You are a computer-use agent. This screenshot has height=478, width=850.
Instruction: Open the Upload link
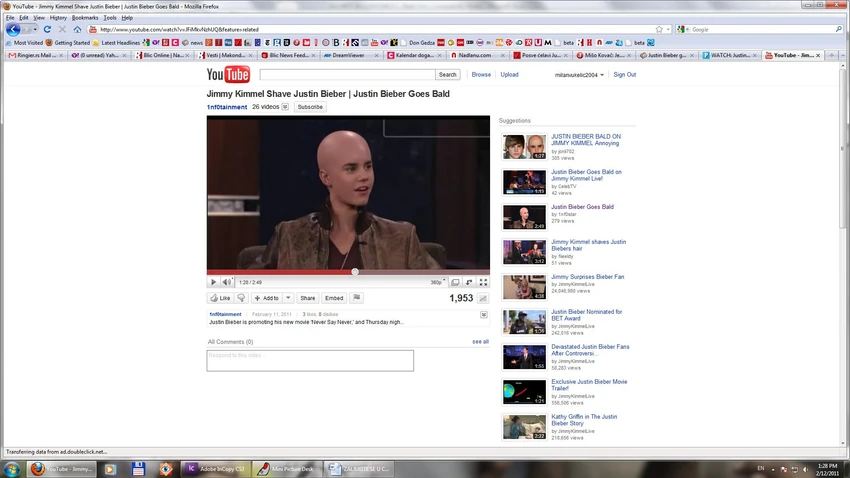click(509, 75)
